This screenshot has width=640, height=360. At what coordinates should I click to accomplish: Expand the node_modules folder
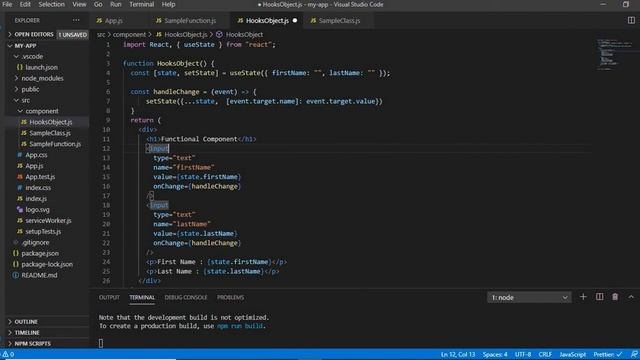42,78
